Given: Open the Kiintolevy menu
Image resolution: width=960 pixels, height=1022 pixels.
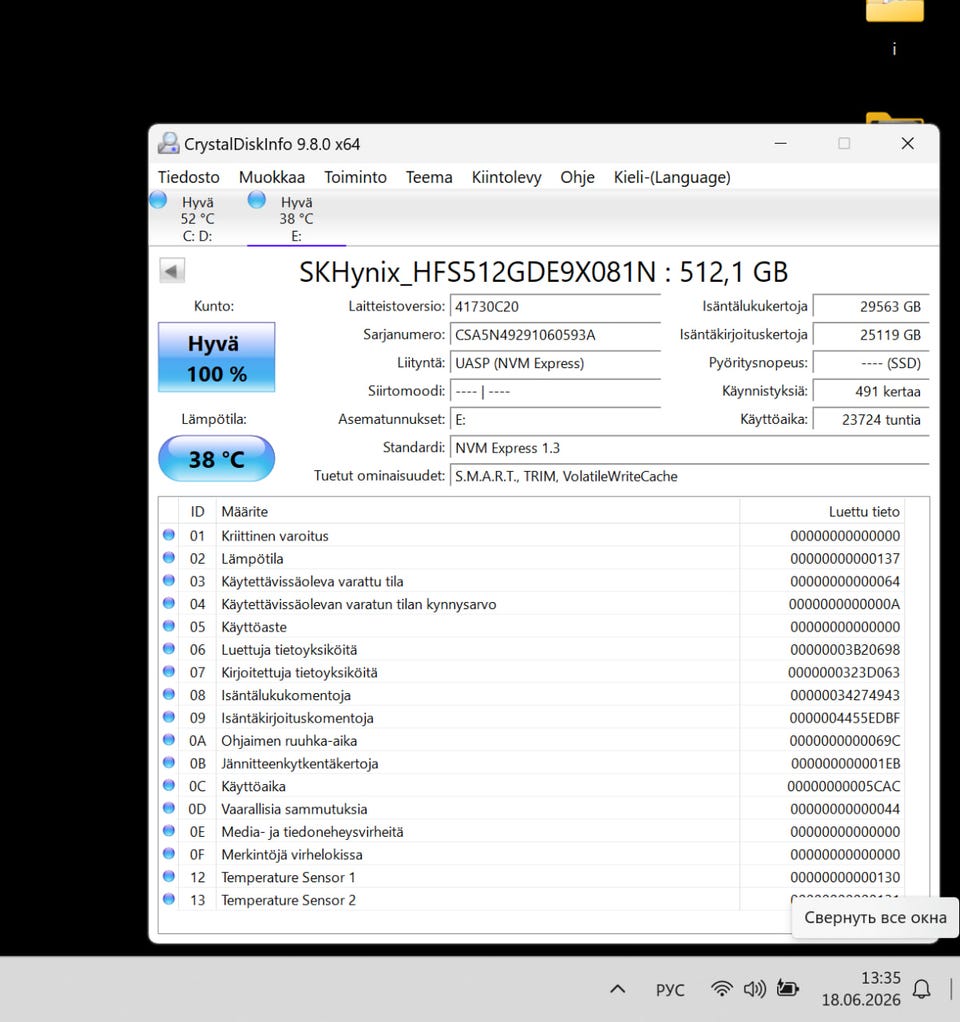Looking at the screenshot, I should (x=506, y=177).
